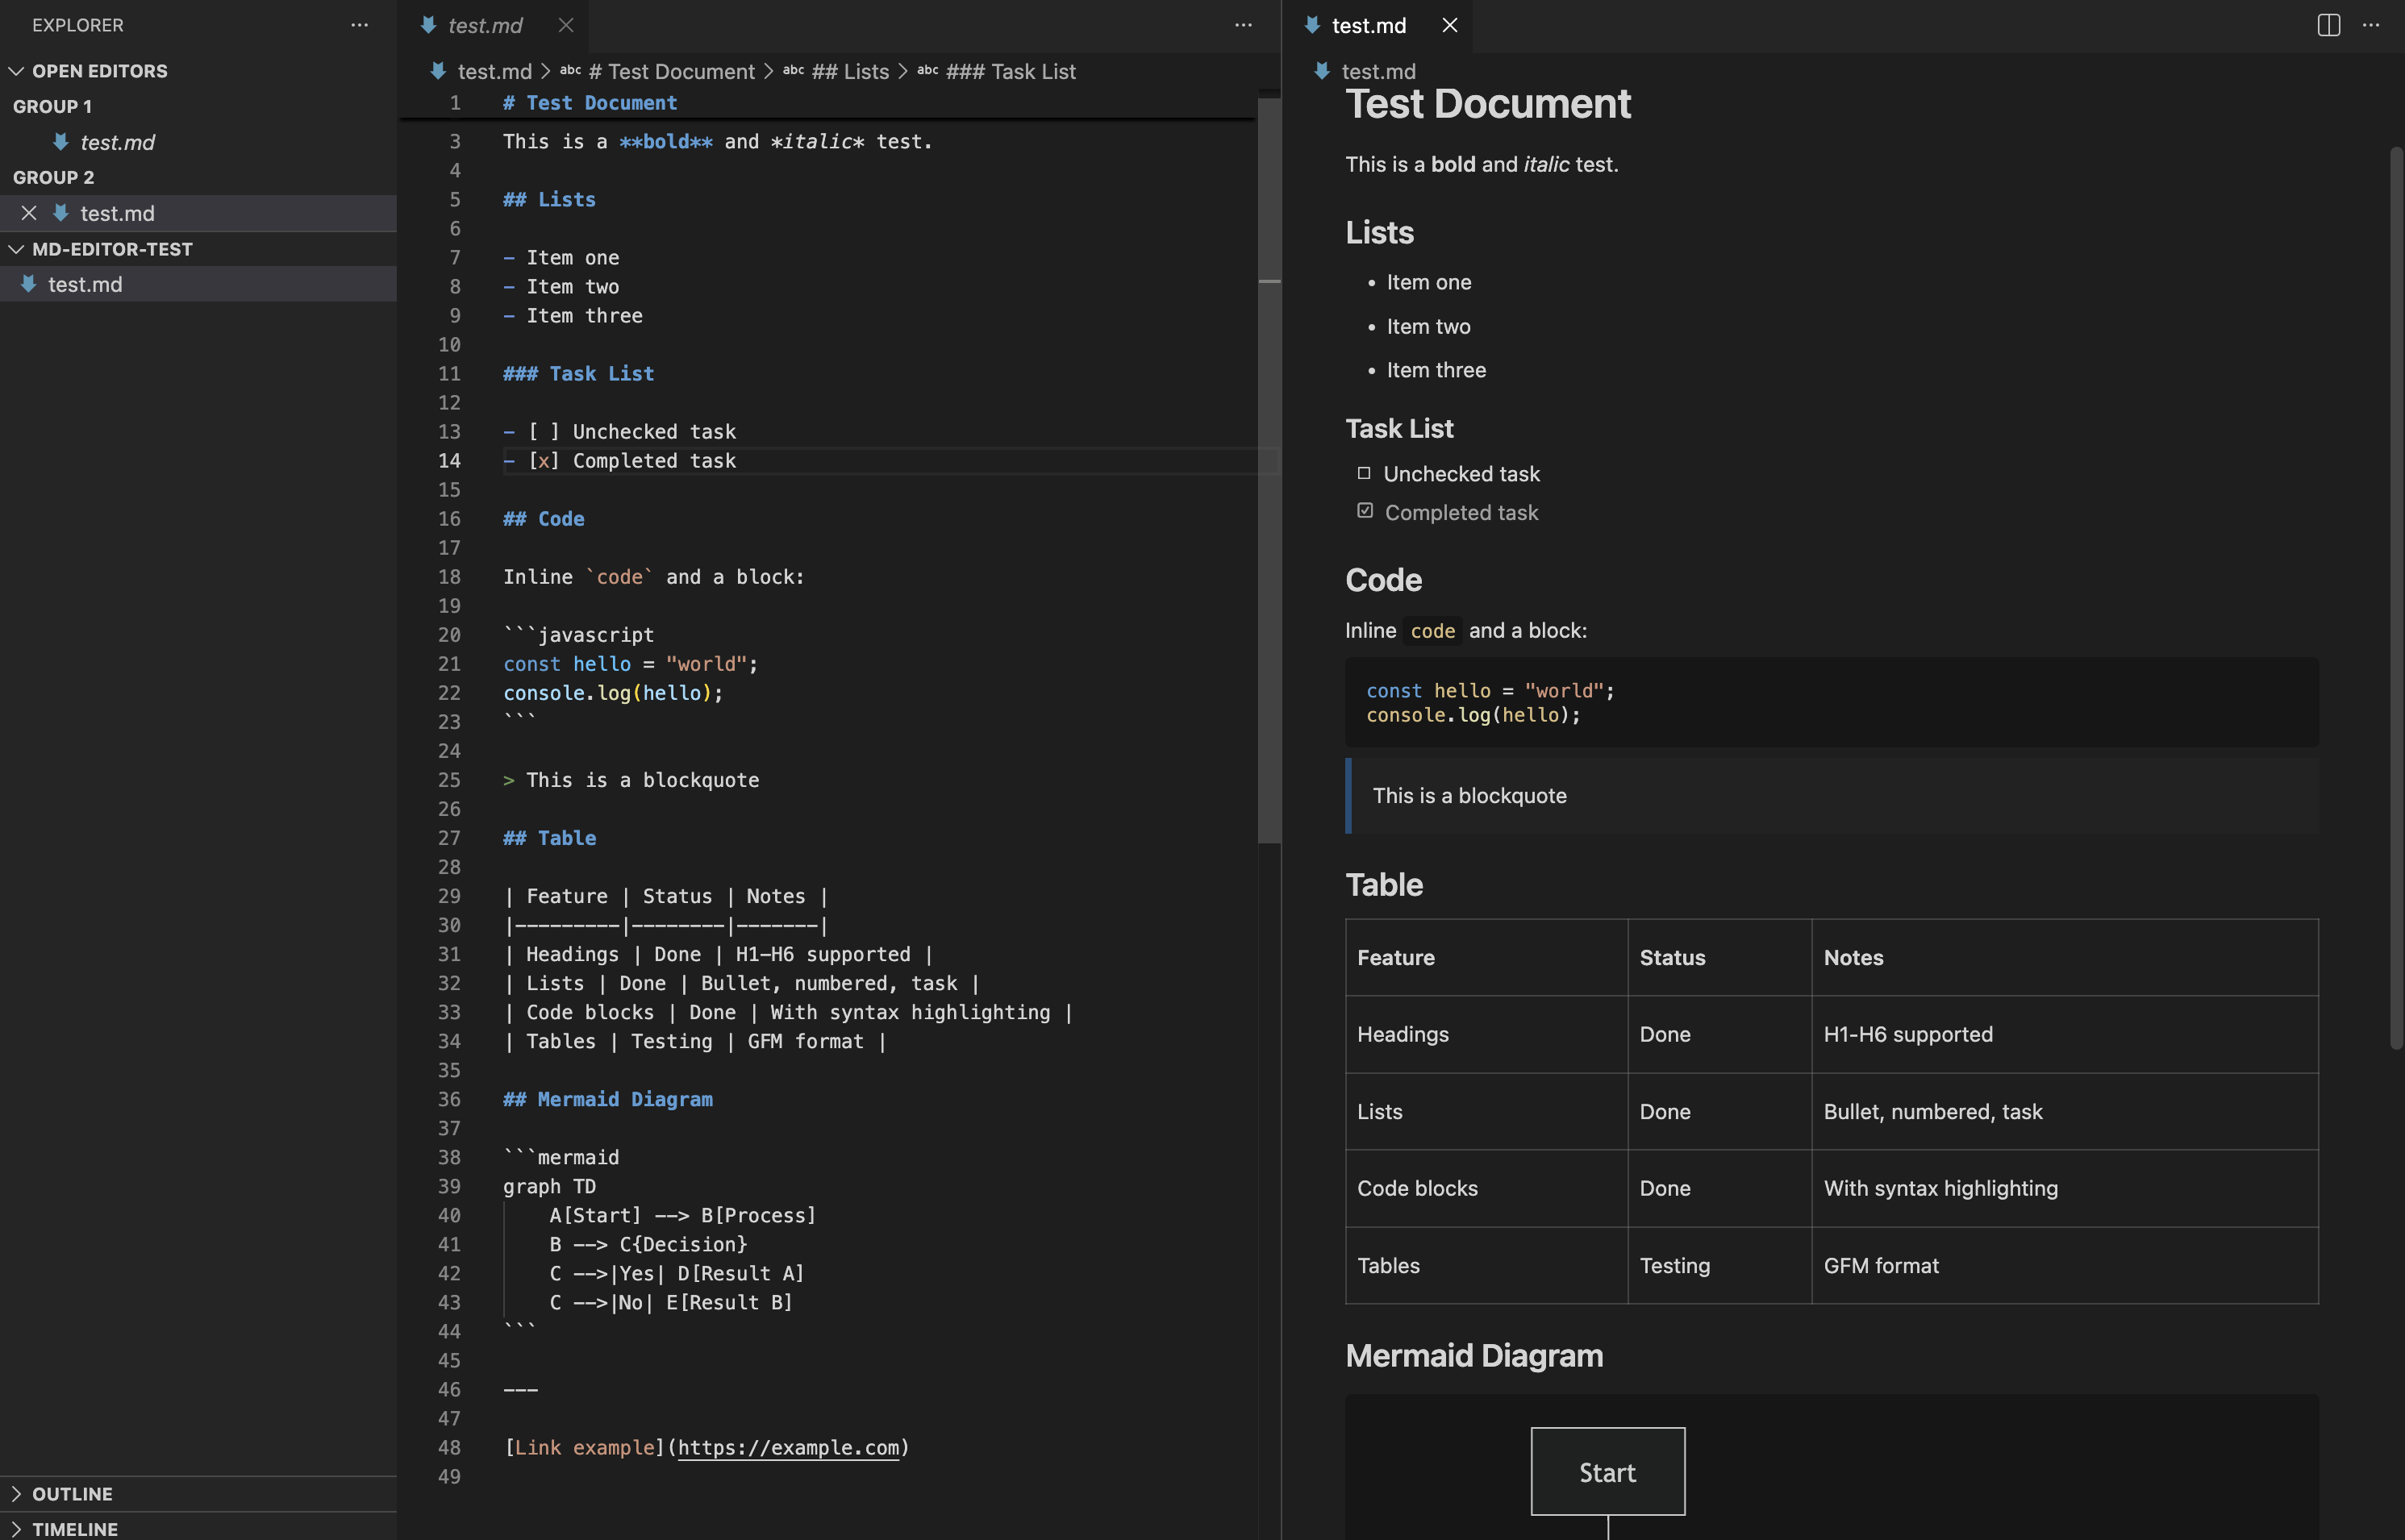The height and width of the screenshot is (1540, 2405).
Task: Uncheck the Completed task checkbox in the preview
Action: (1365, 510)
